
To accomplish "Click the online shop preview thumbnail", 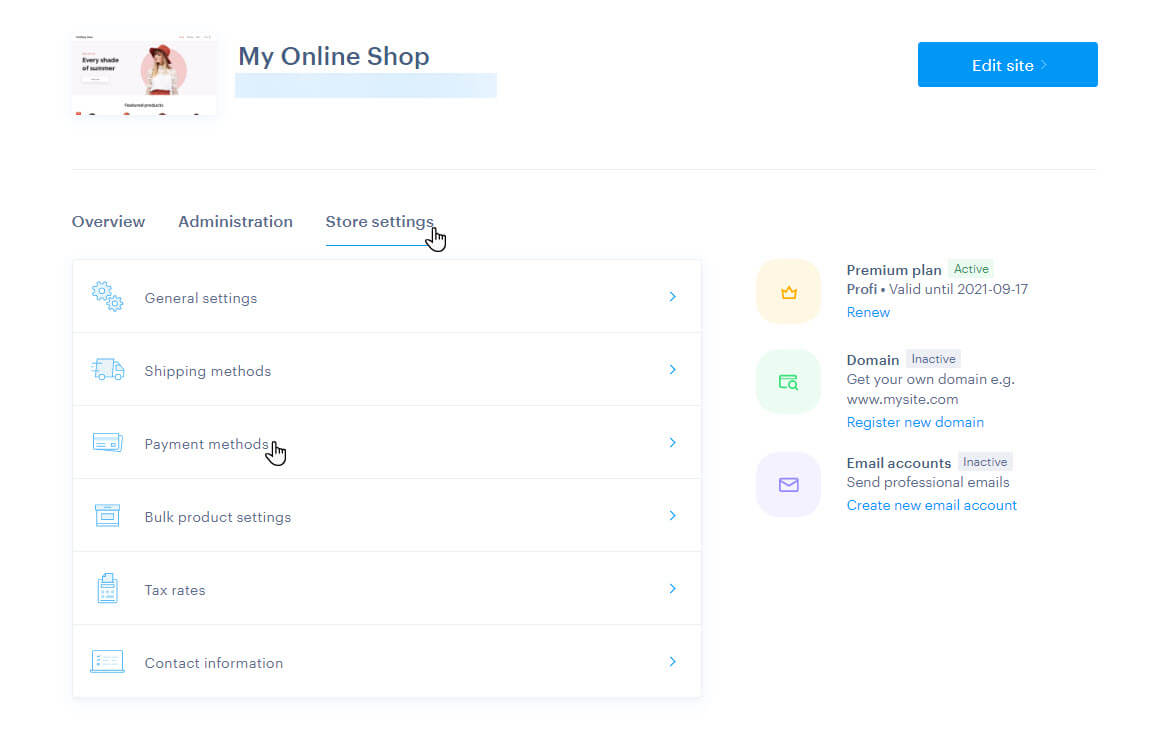I will tap(143, 72).
